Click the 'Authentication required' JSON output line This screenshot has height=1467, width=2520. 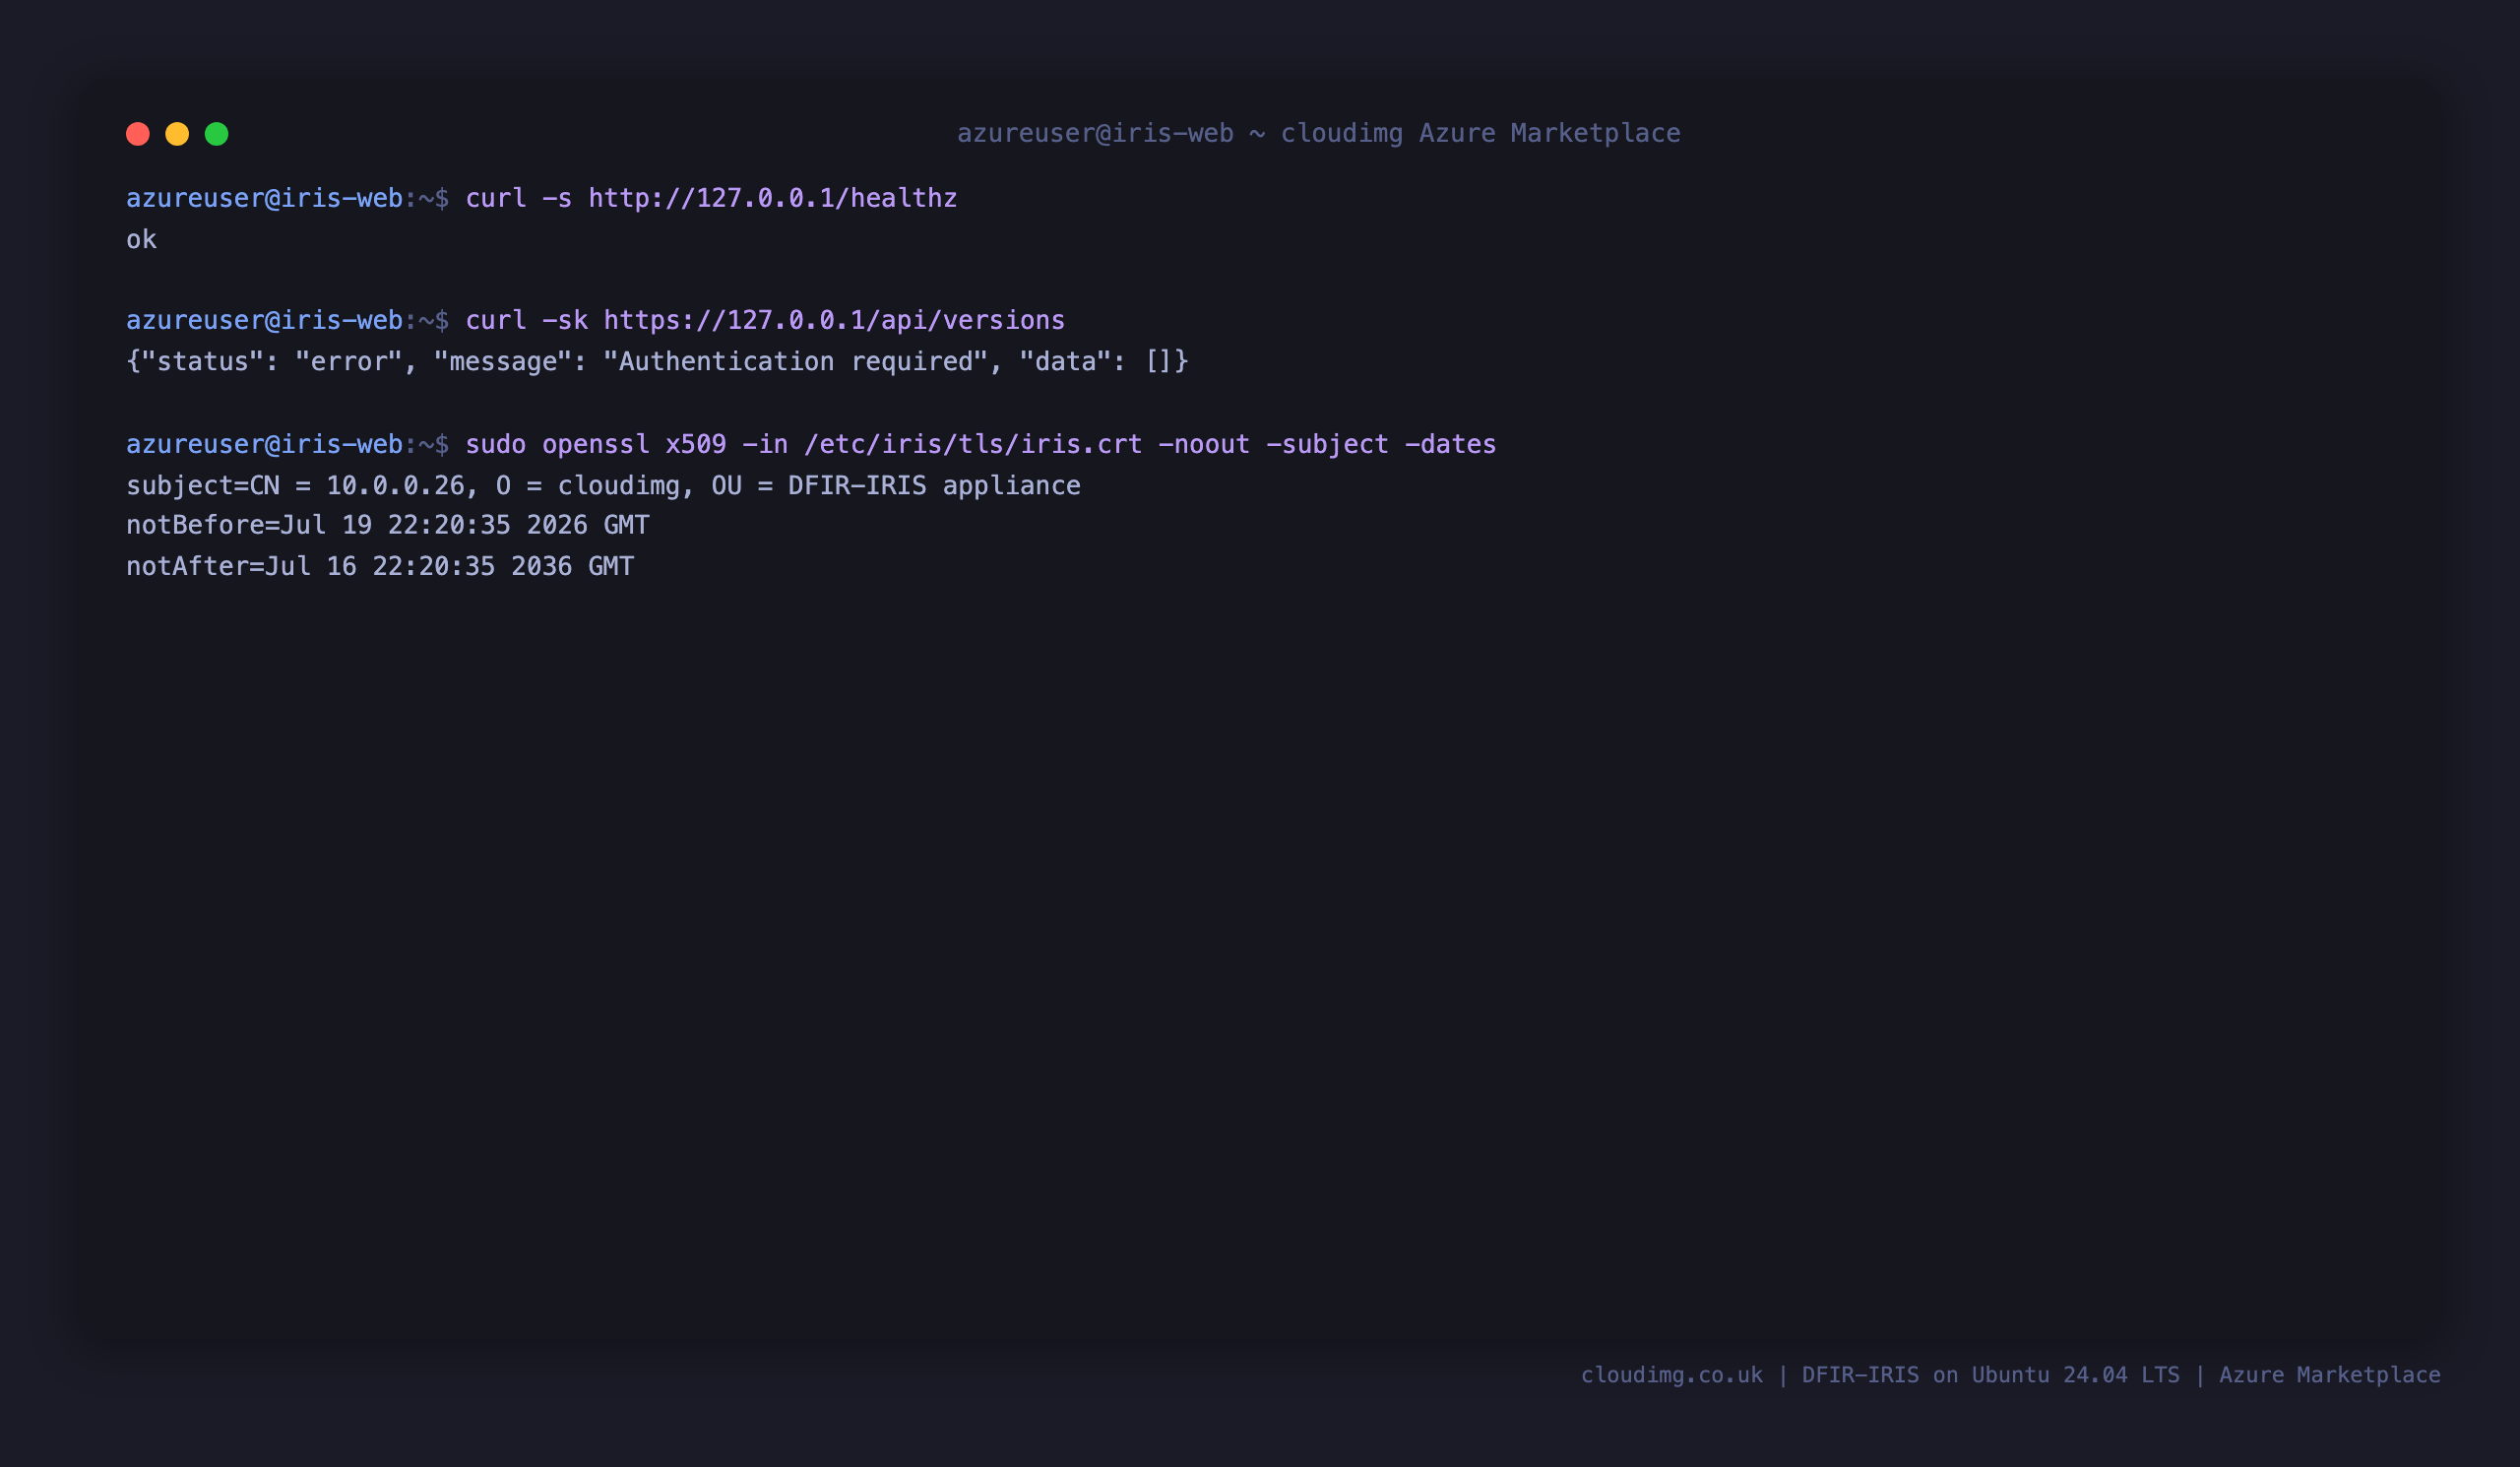657,361
